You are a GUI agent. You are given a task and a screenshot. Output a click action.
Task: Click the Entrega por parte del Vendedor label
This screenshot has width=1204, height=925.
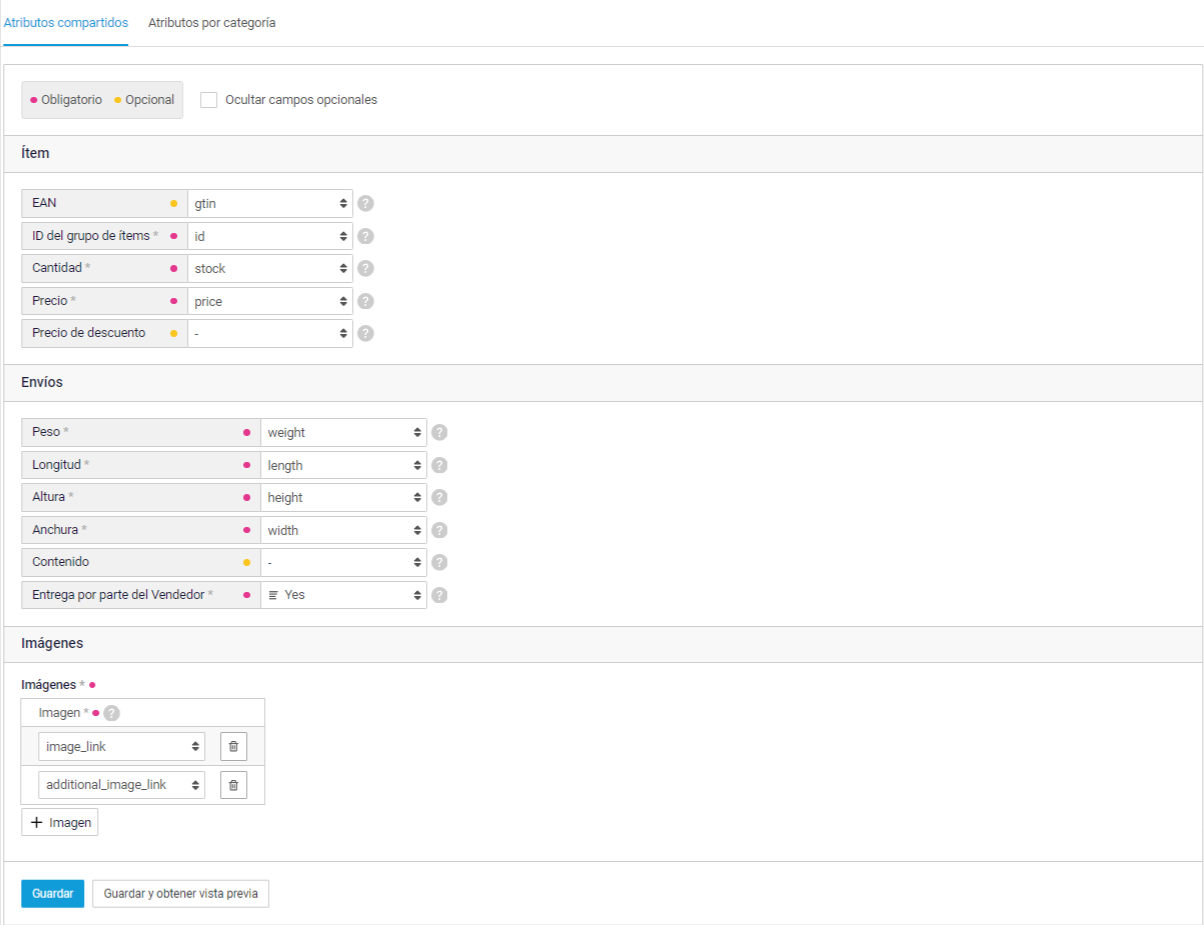[119, 595]
